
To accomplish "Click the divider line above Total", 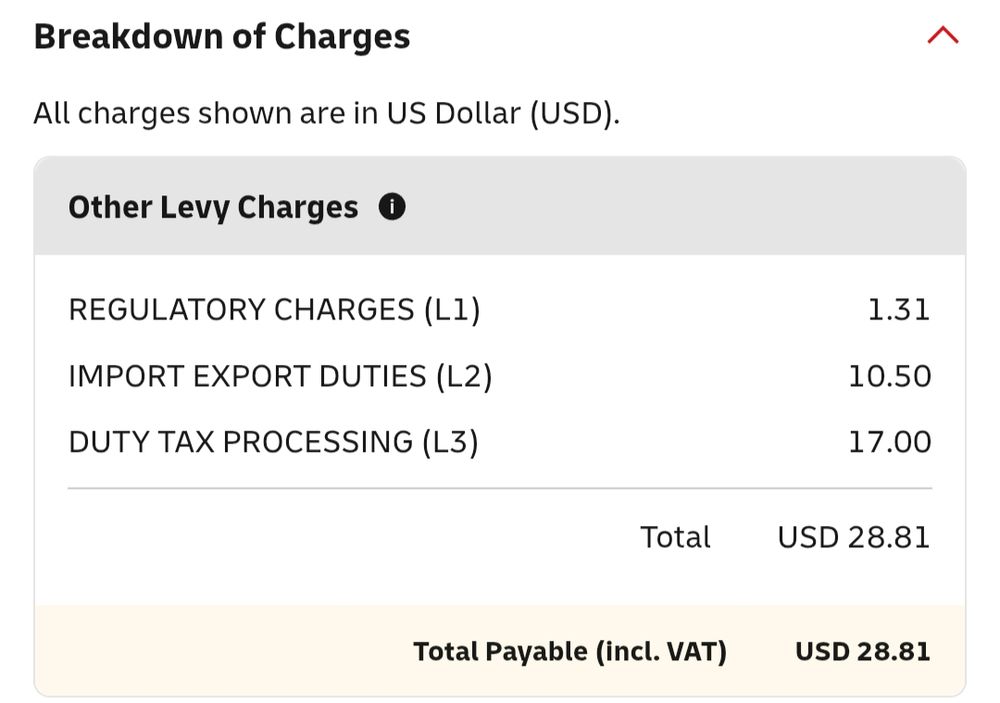I will 500,489.
